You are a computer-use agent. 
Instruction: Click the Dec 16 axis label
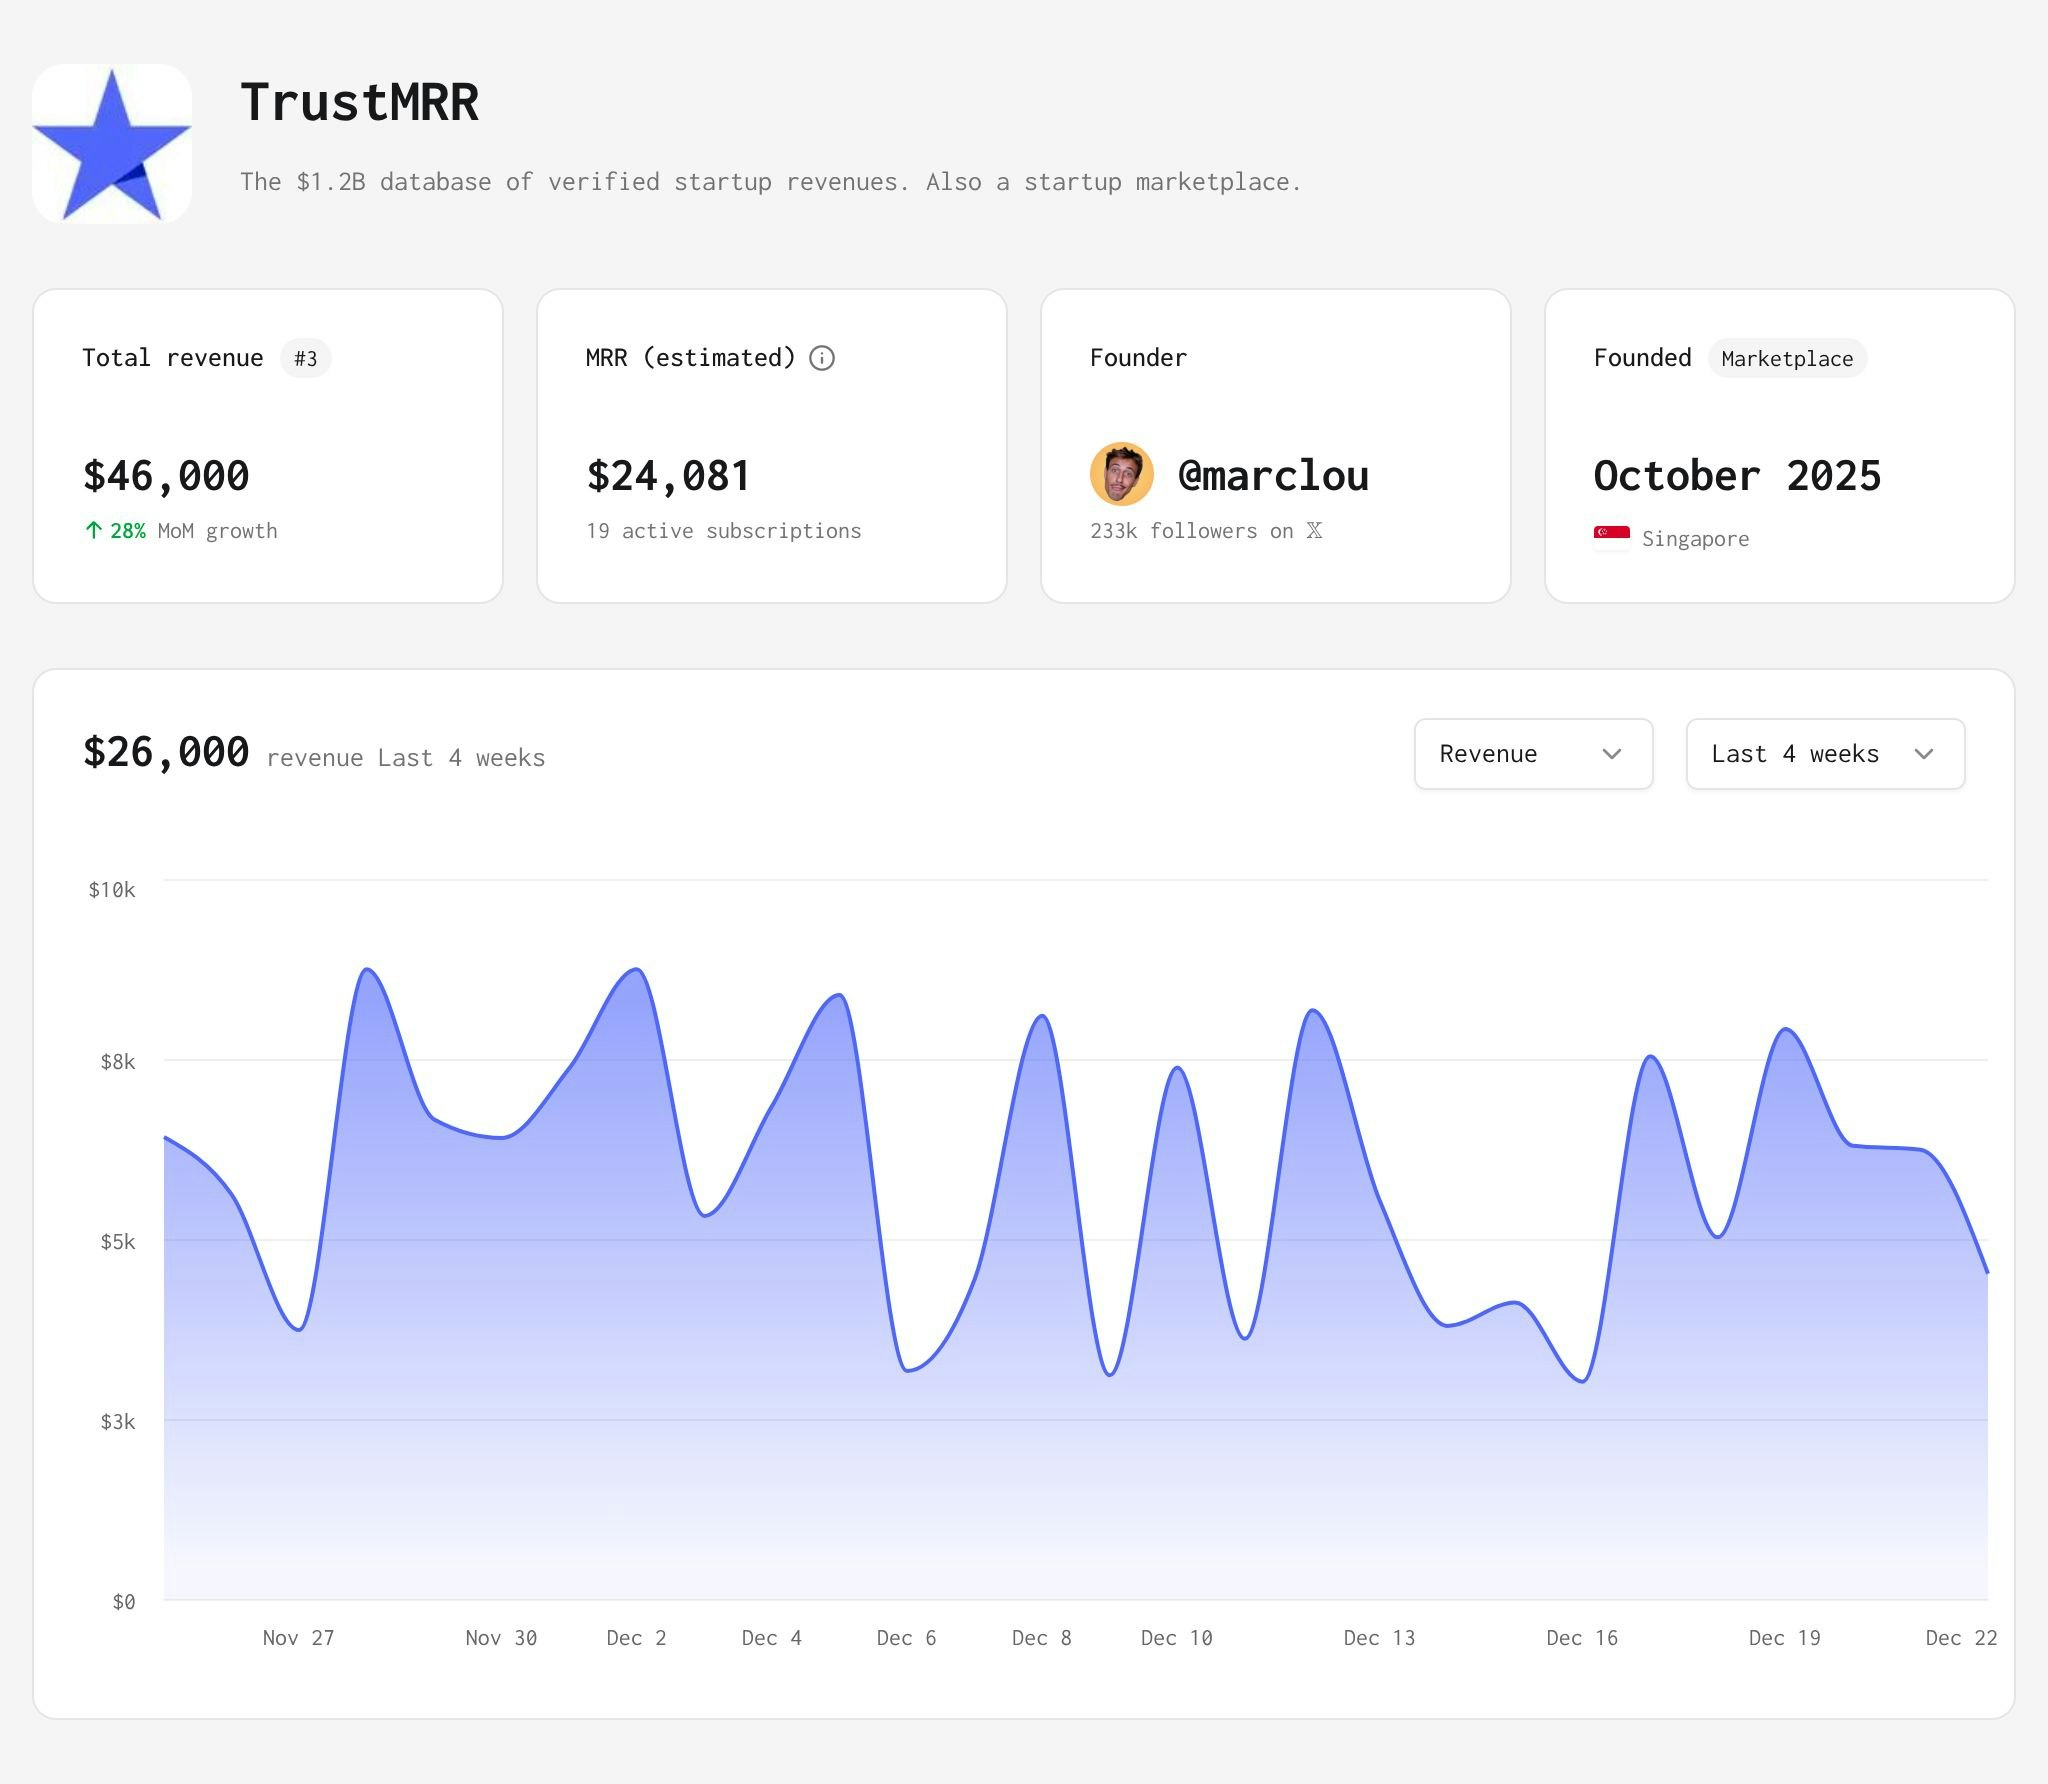pos(1581,1638)
